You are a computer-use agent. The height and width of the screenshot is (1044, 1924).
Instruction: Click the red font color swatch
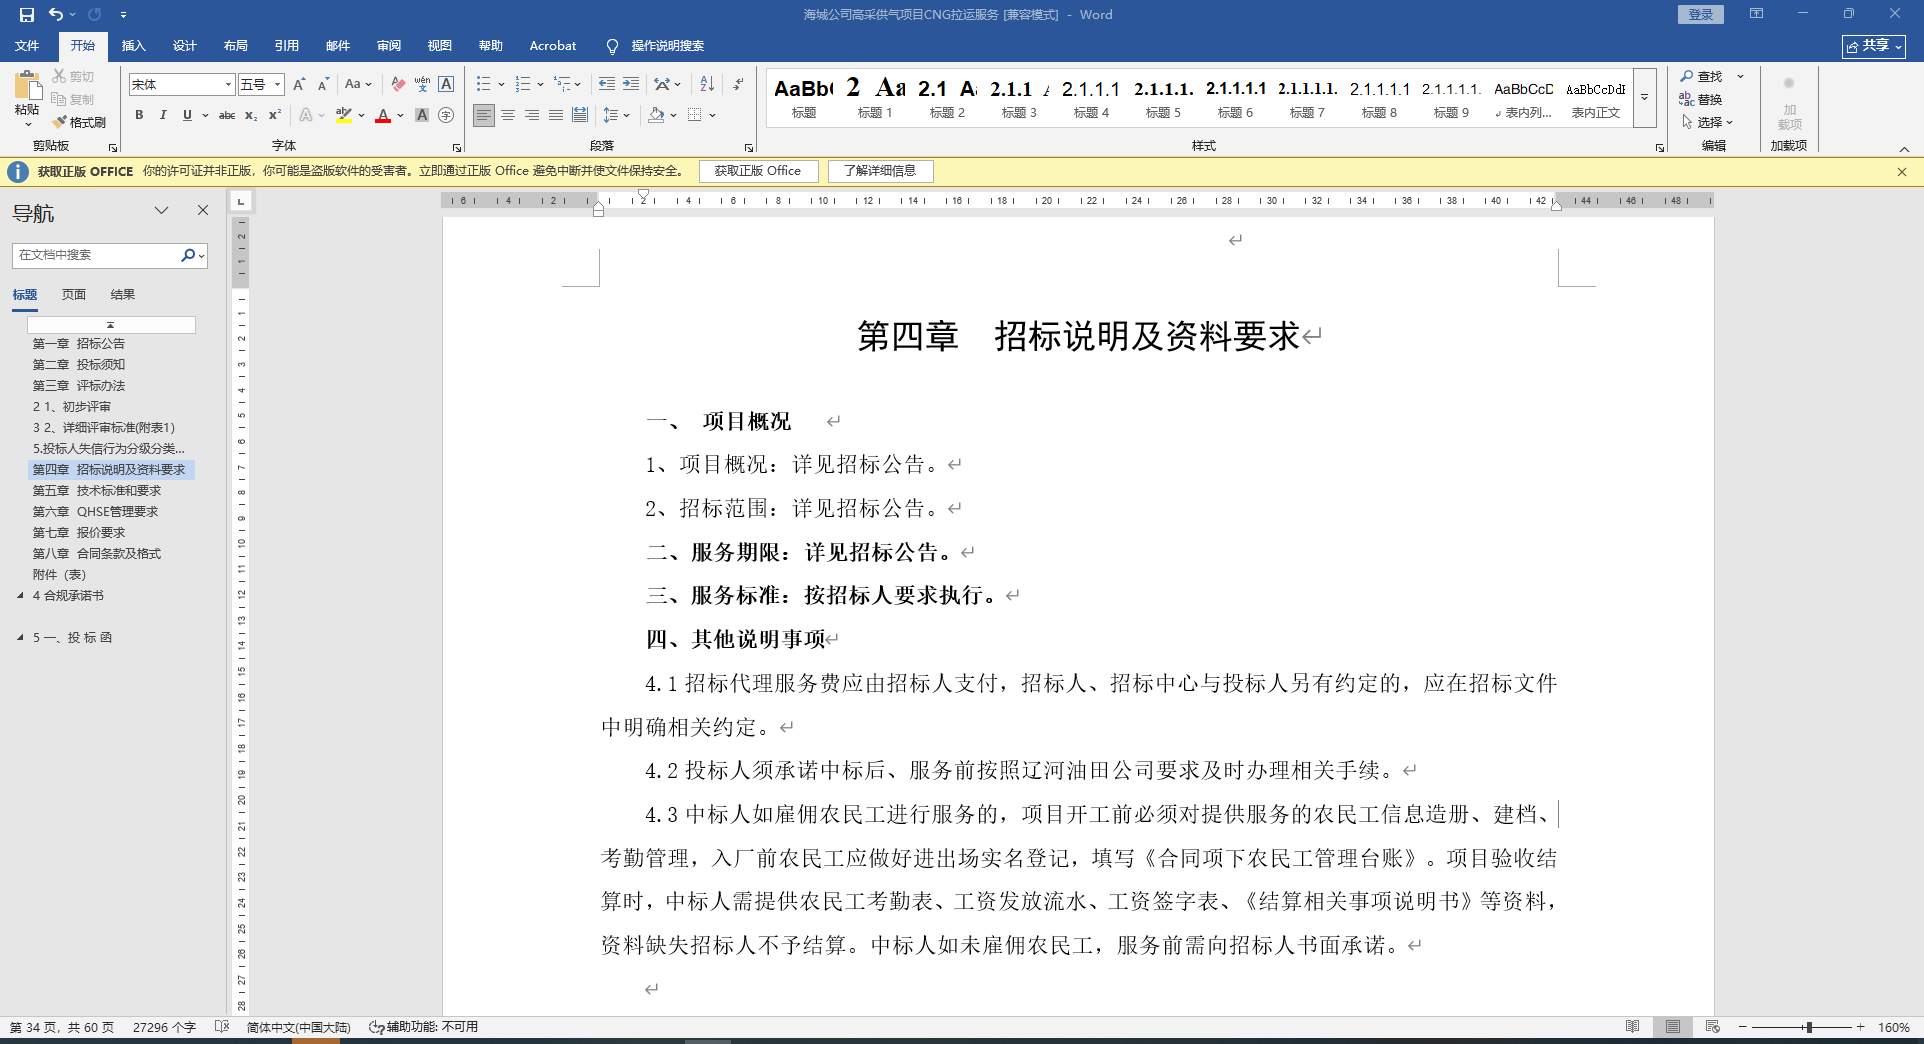(x=382, y=116)
